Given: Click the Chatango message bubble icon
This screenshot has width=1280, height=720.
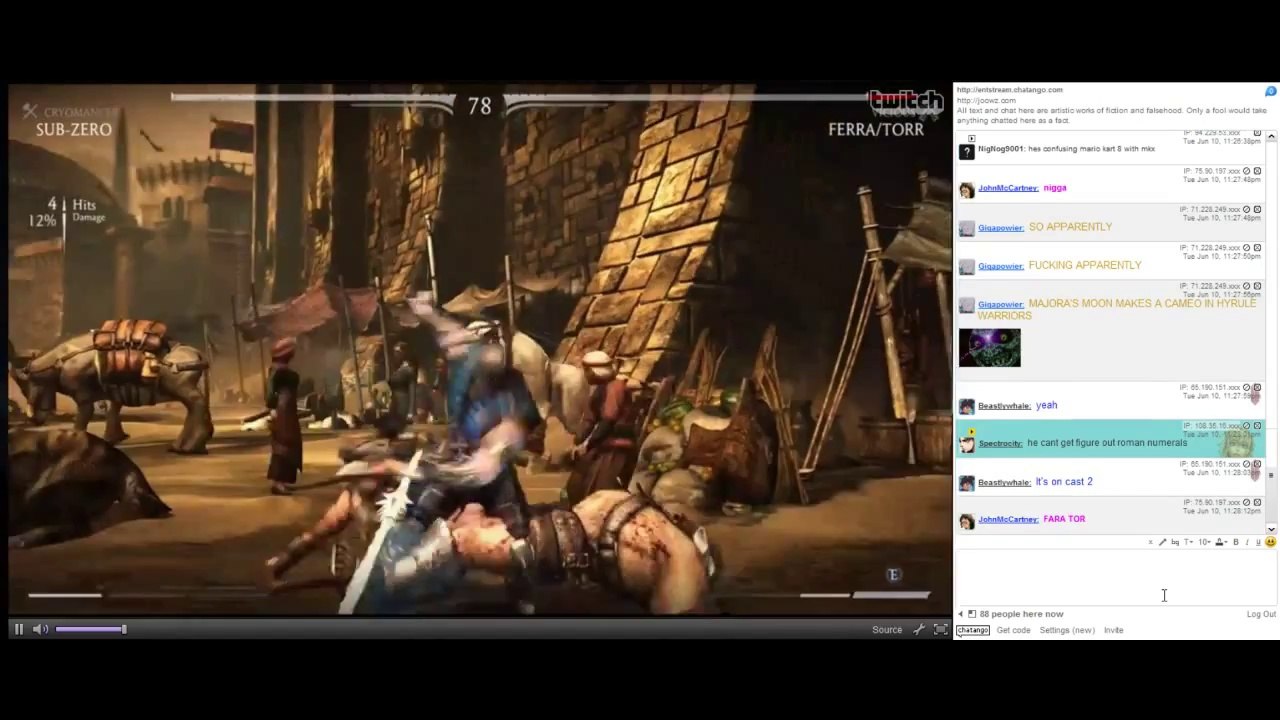Looking at the screenshot, I should 1270,91.
